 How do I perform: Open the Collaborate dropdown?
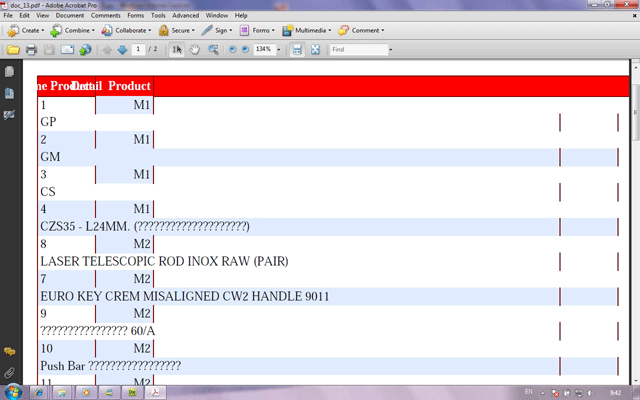(126, 30)
